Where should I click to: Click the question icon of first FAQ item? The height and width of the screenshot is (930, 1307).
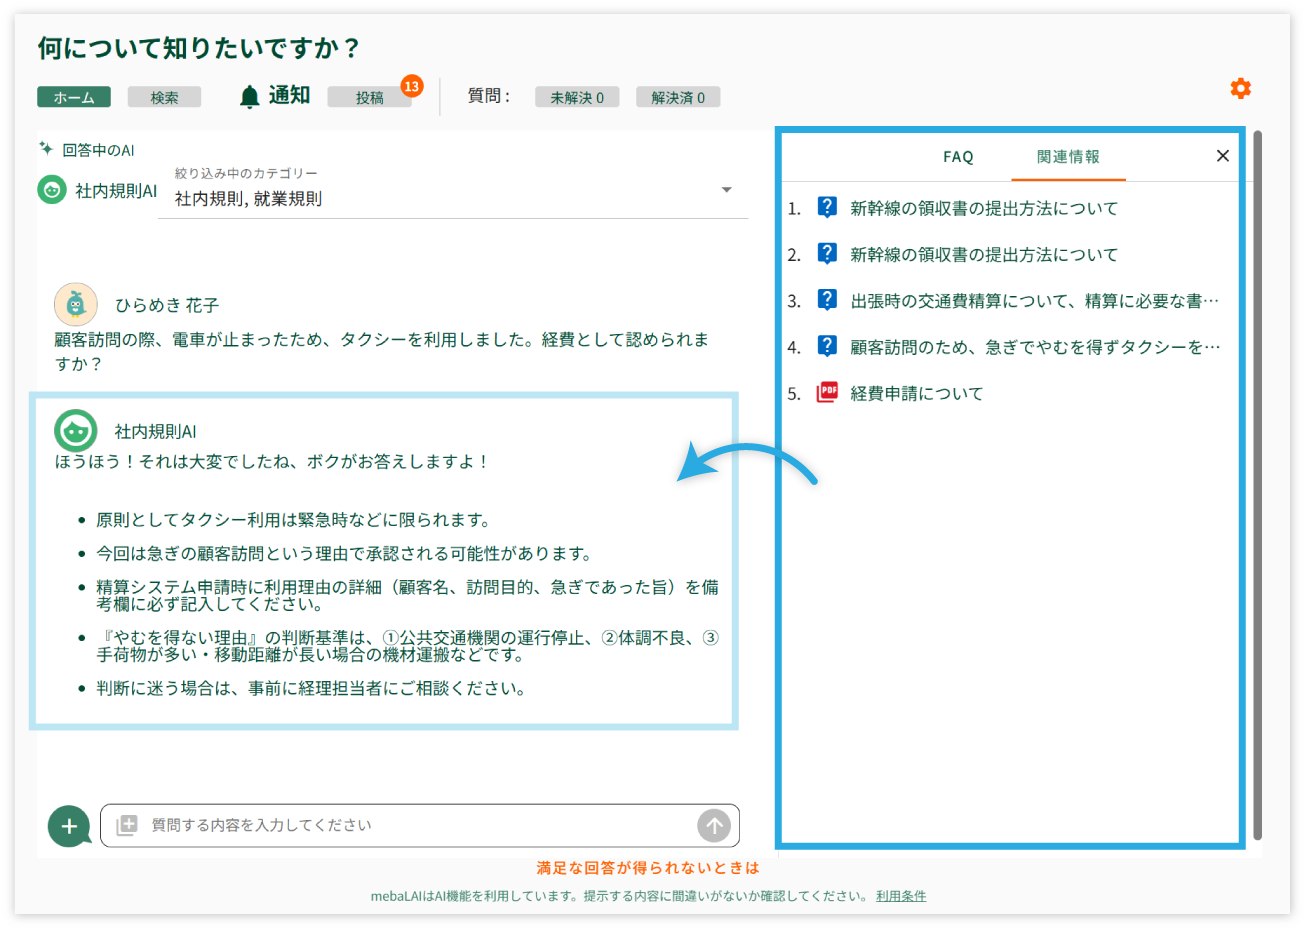[827, 208]
